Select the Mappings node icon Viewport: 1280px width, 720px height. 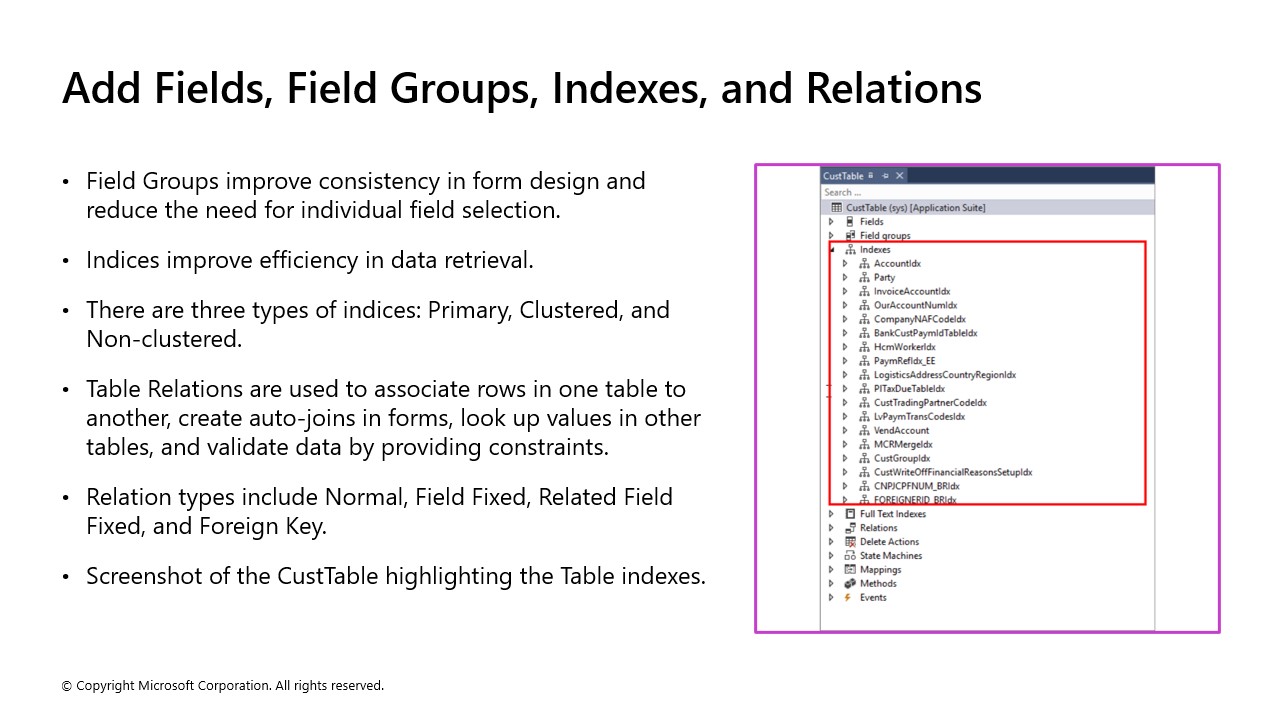[x=851, y=569]
